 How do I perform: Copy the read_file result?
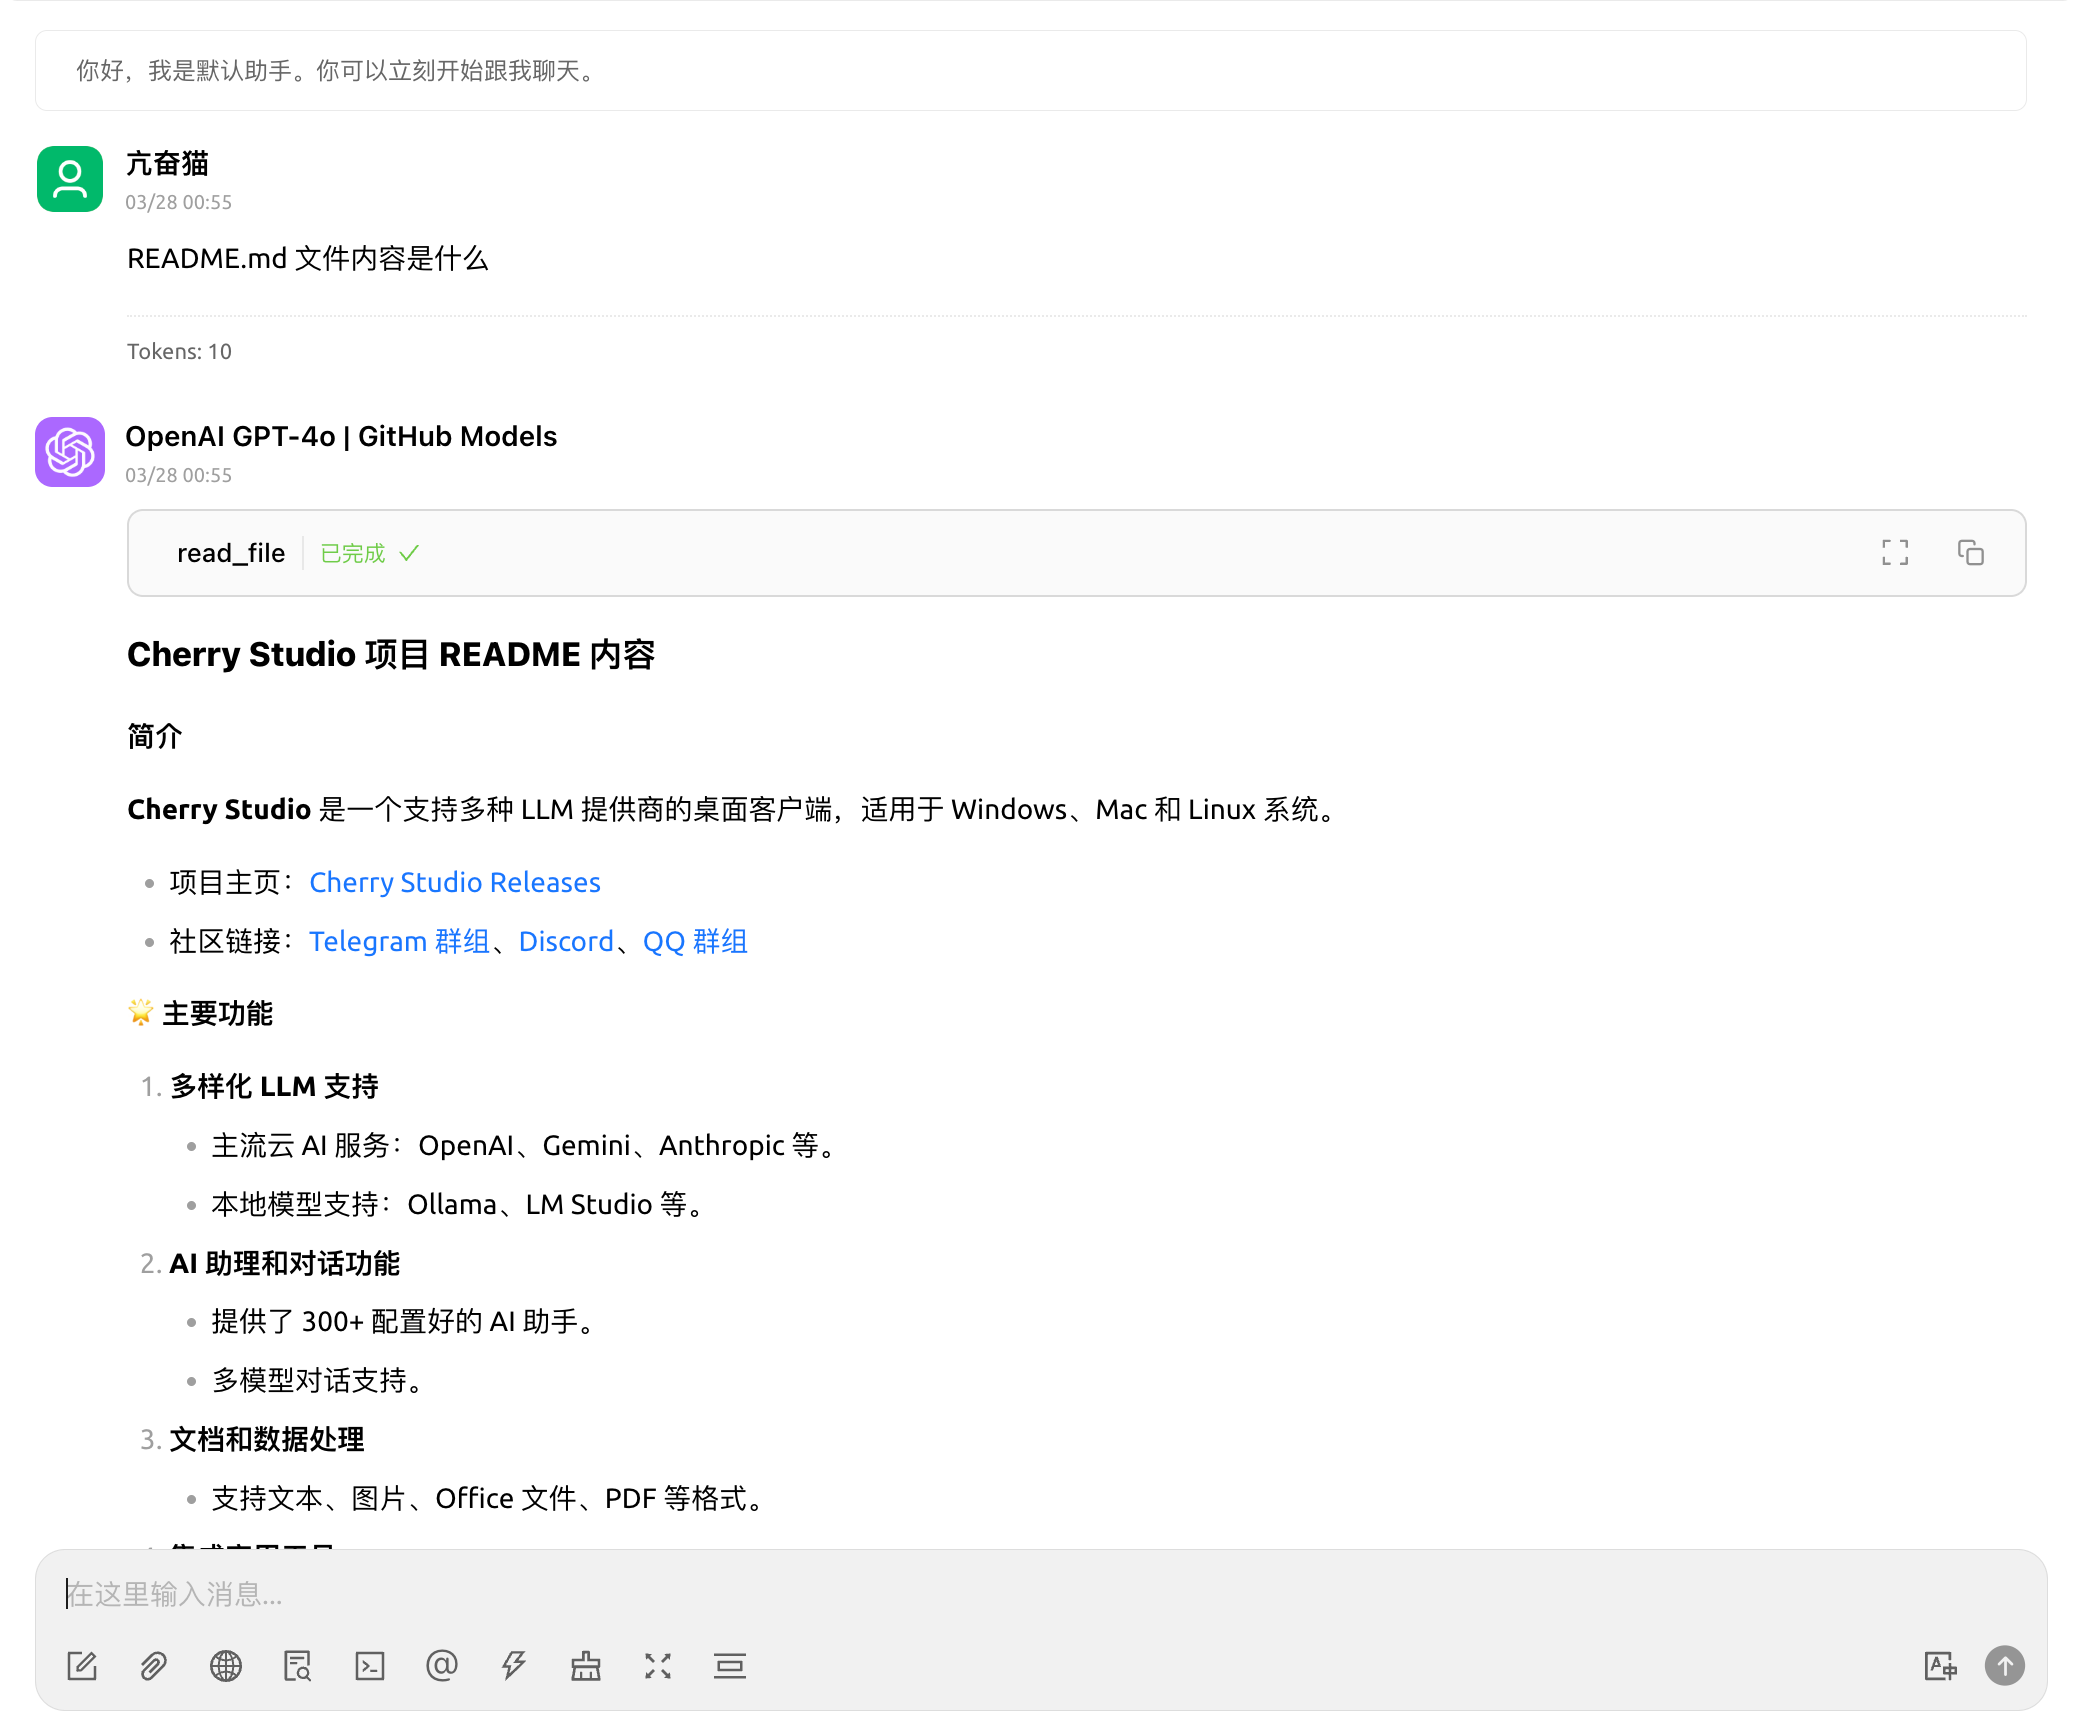click(1971, 553)
